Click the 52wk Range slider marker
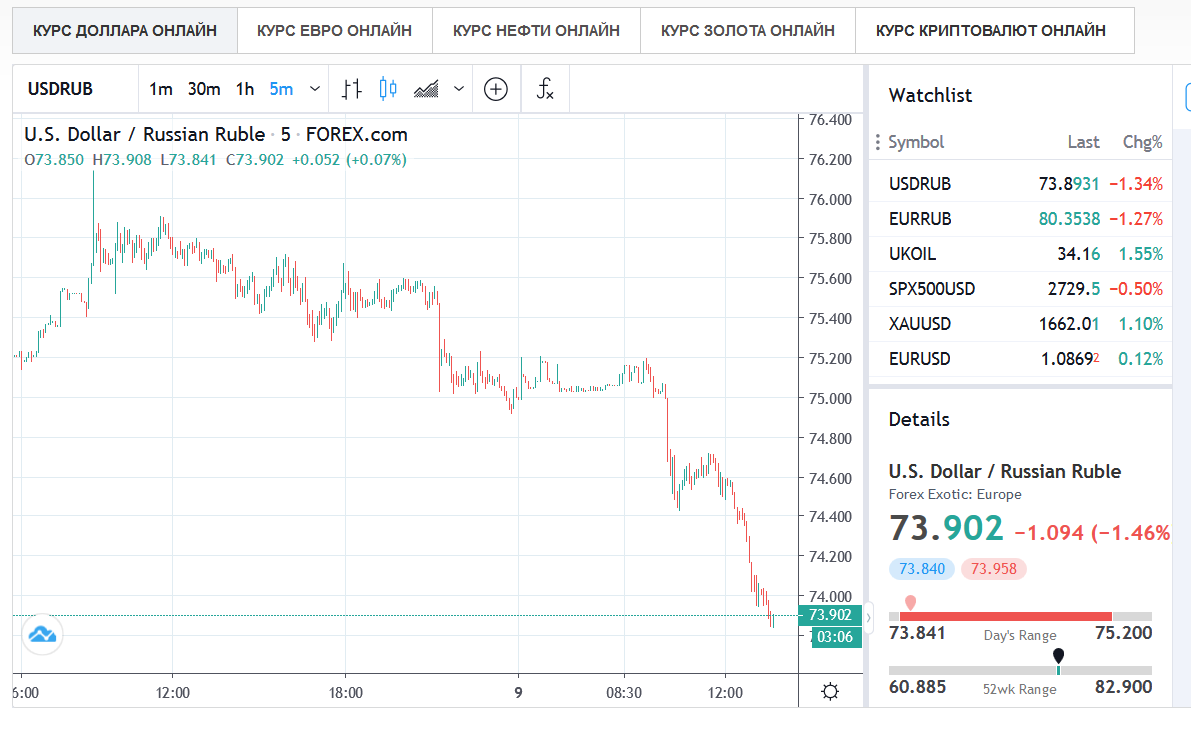Image resolution: width=1191 pixels, height=732 pixels. pos(1058,658)
